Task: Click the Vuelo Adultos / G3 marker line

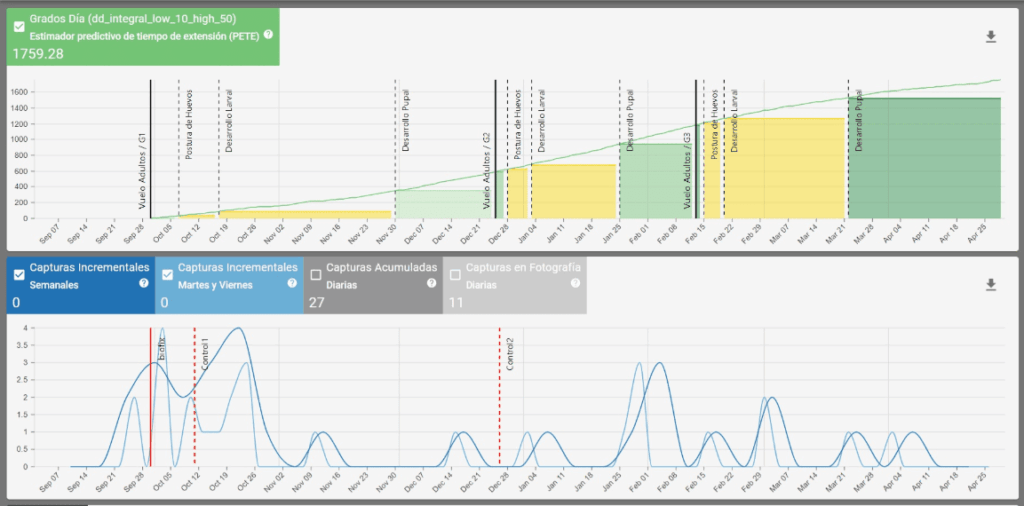Action: coord(696,150)
